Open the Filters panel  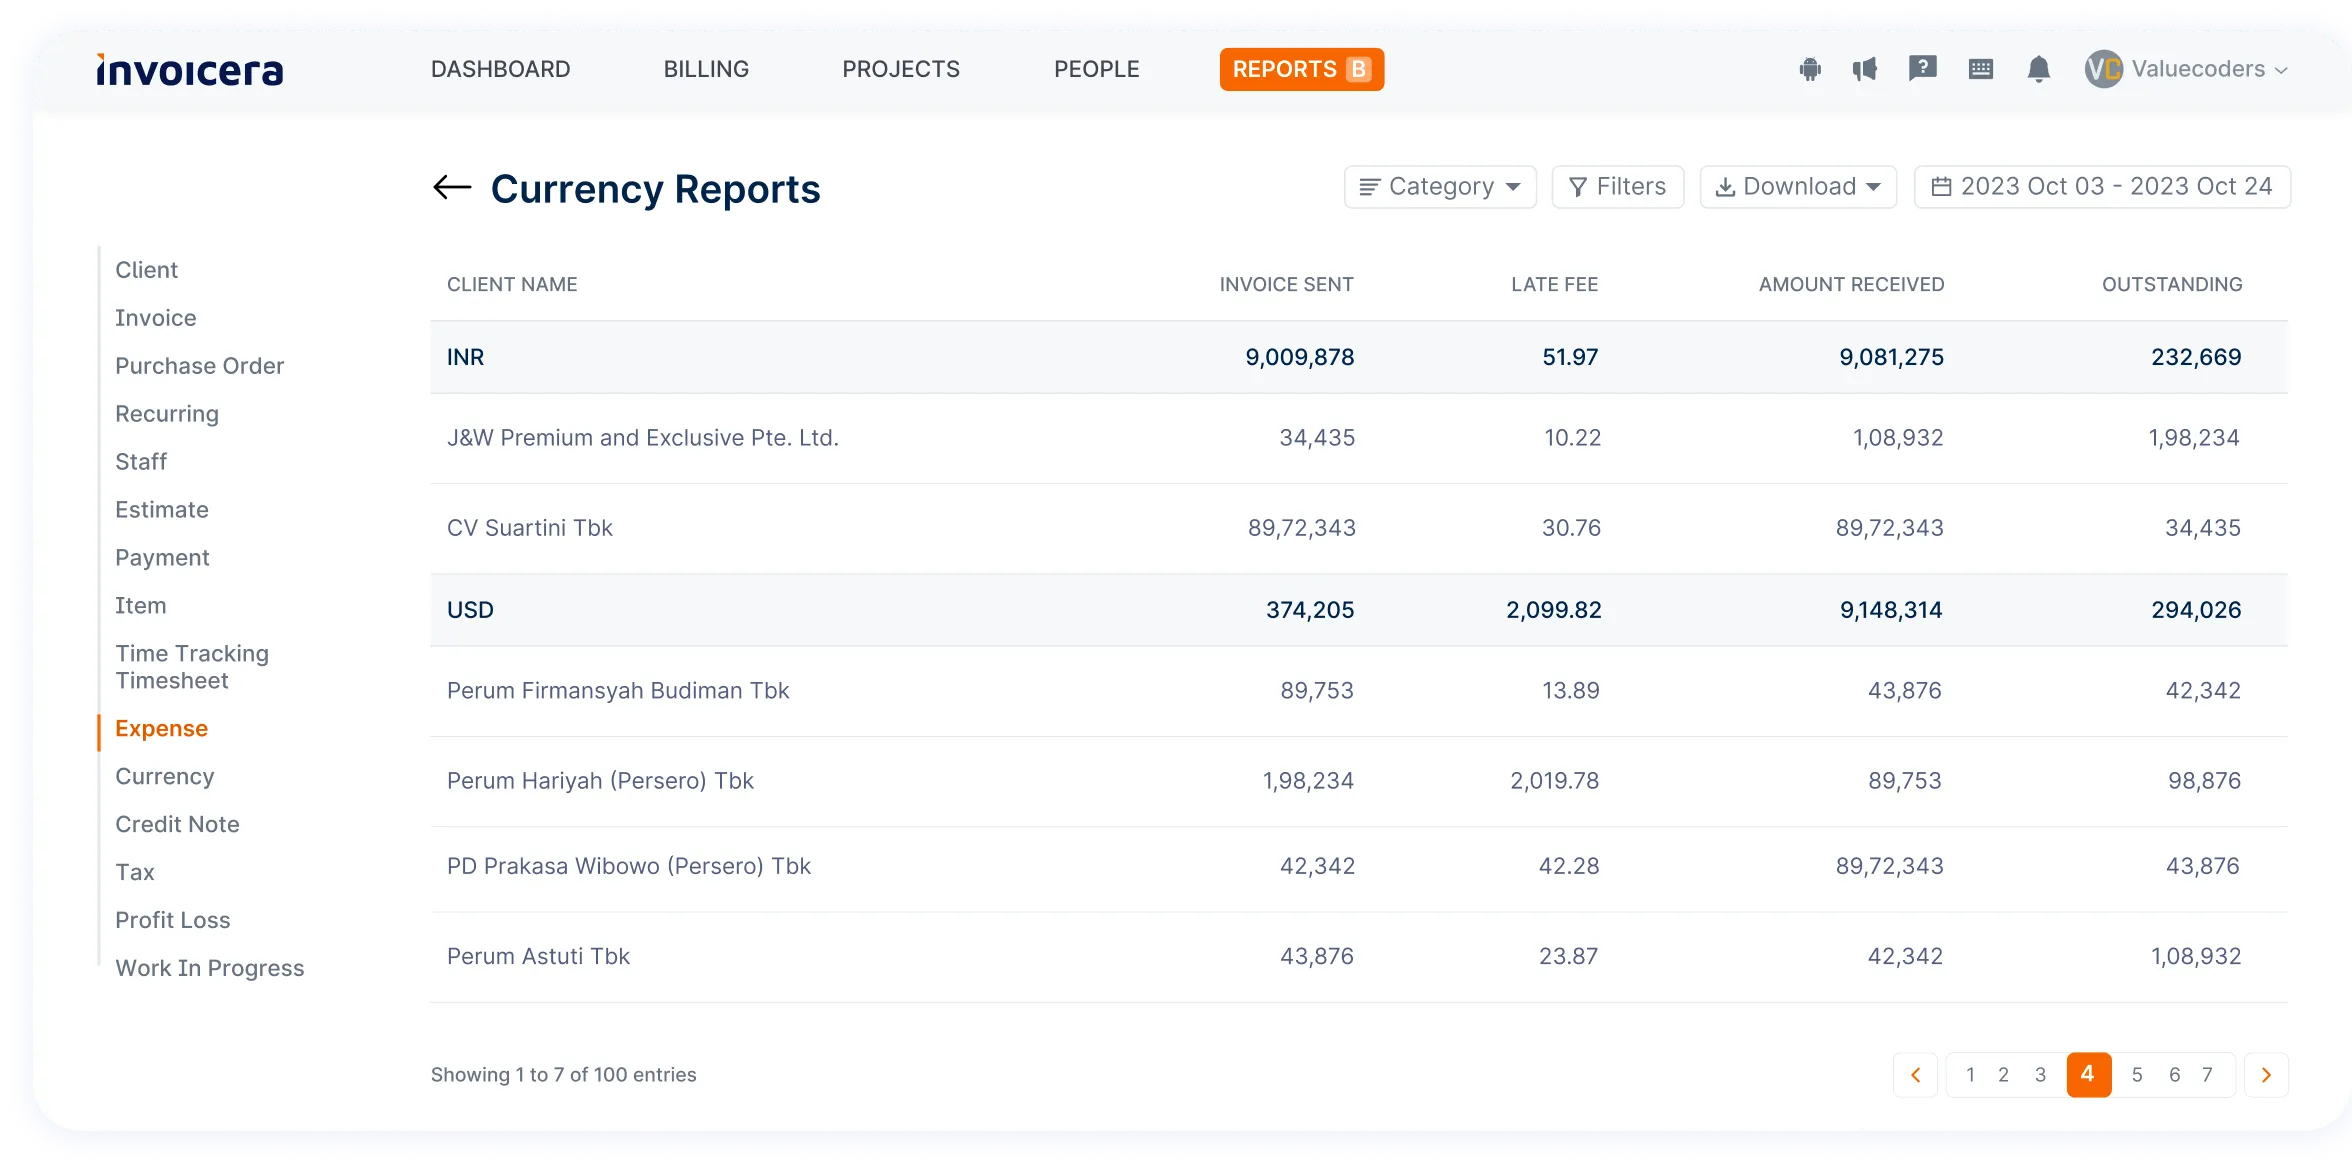coord(1617,187)
